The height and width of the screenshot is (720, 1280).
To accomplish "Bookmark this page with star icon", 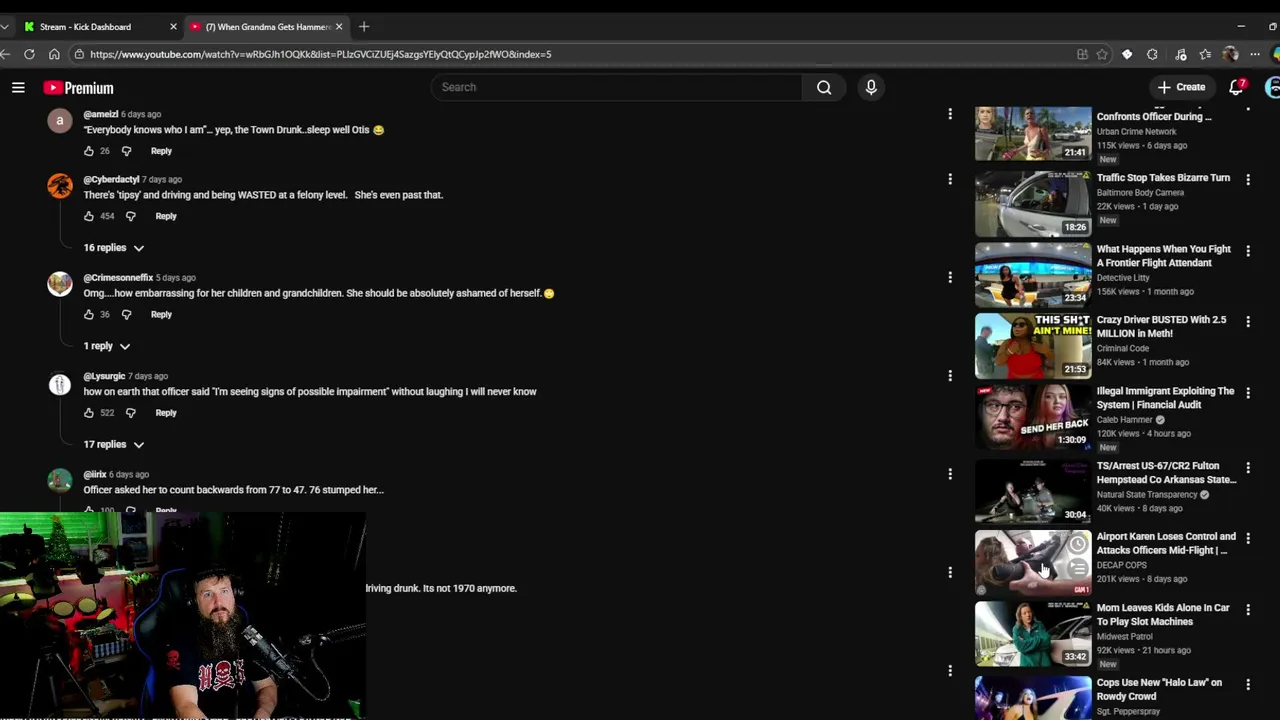I will tap(1102, 54).
